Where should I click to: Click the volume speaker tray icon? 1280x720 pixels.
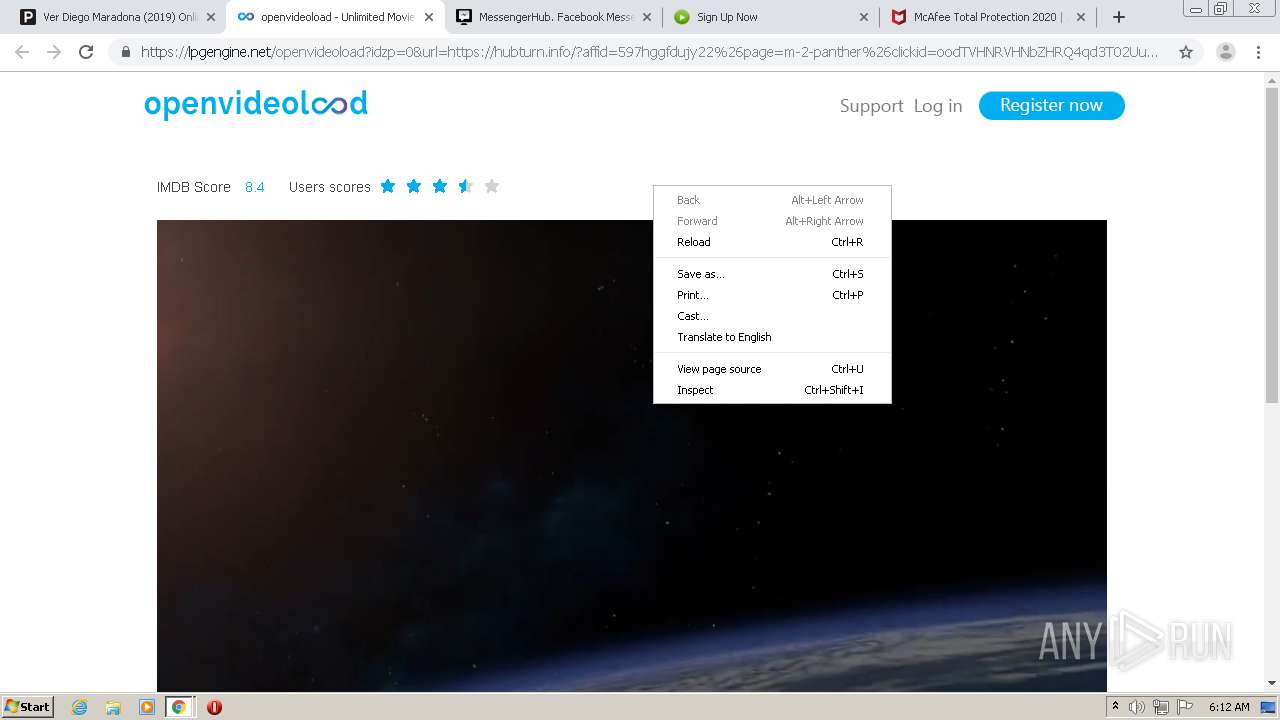[x=1137, y=707]
